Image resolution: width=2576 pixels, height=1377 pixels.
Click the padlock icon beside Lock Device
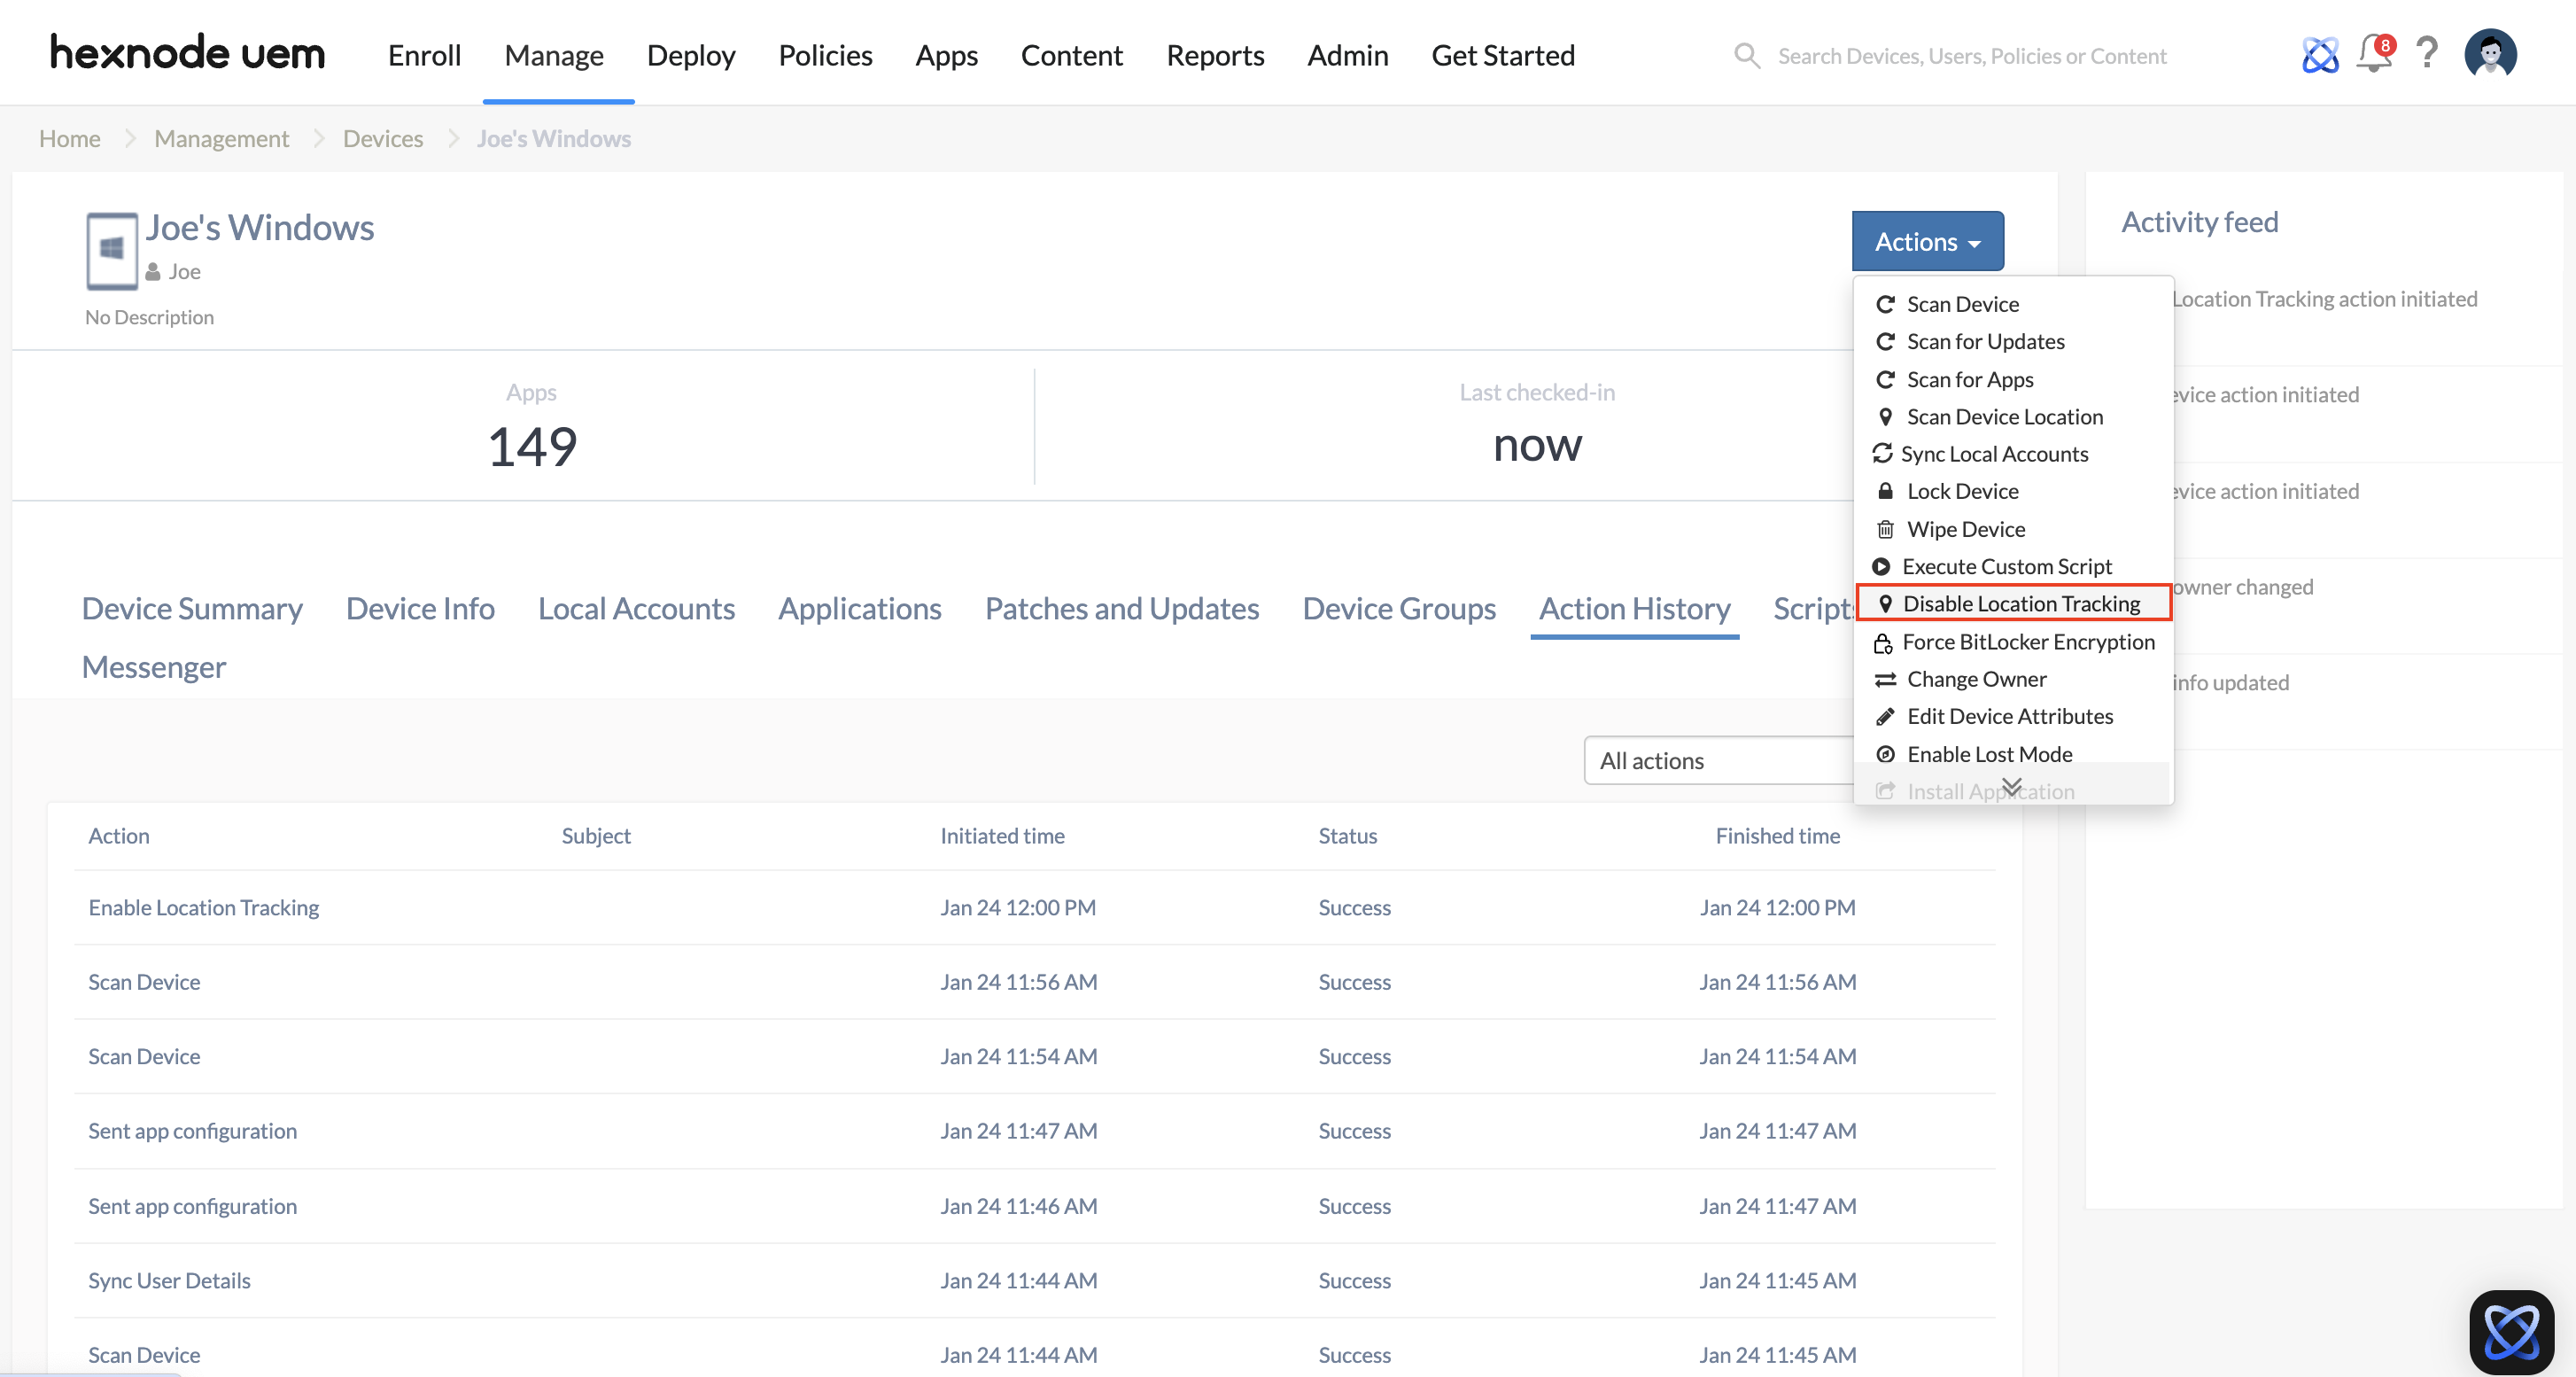(1885, 491)
